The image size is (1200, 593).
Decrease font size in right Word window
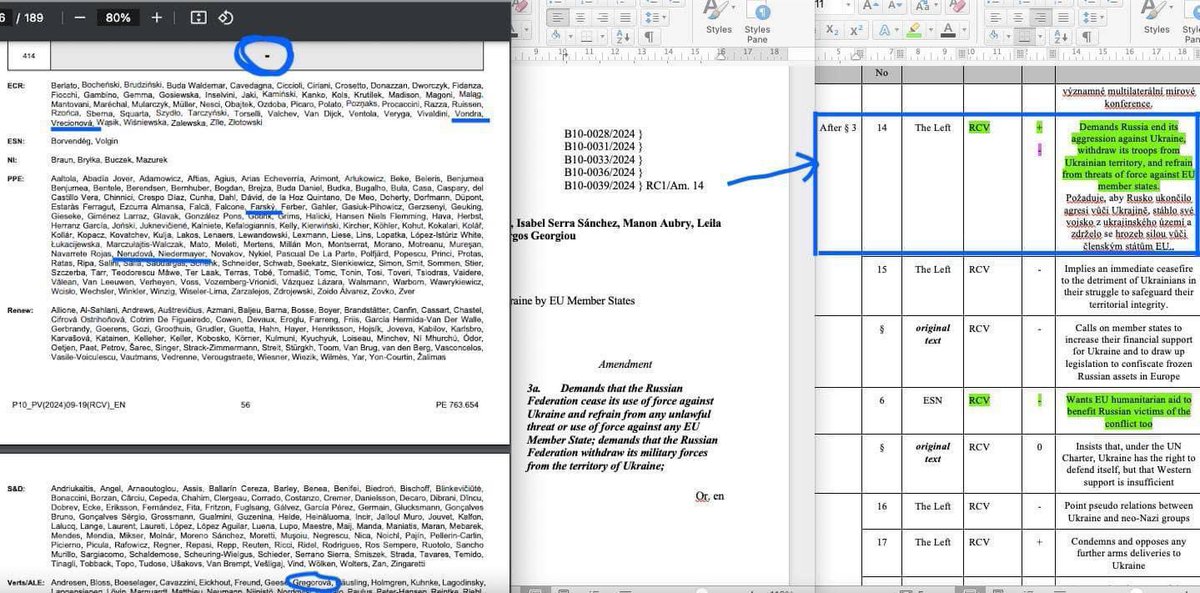click(x=895, y=5)
